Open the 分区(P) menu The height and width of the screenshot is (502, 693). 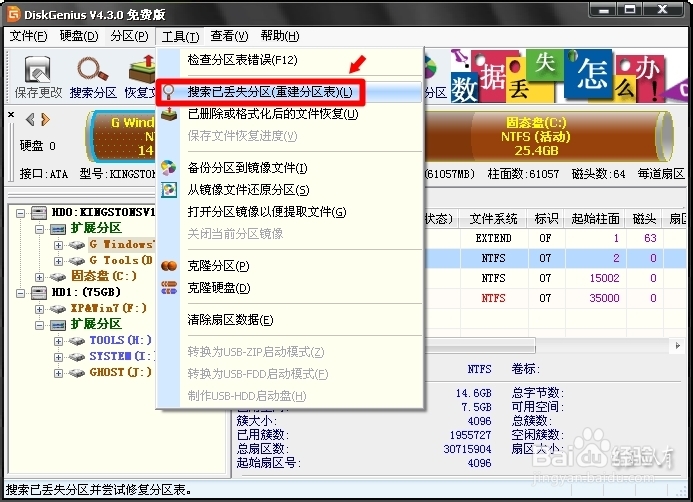pos(129,36)
